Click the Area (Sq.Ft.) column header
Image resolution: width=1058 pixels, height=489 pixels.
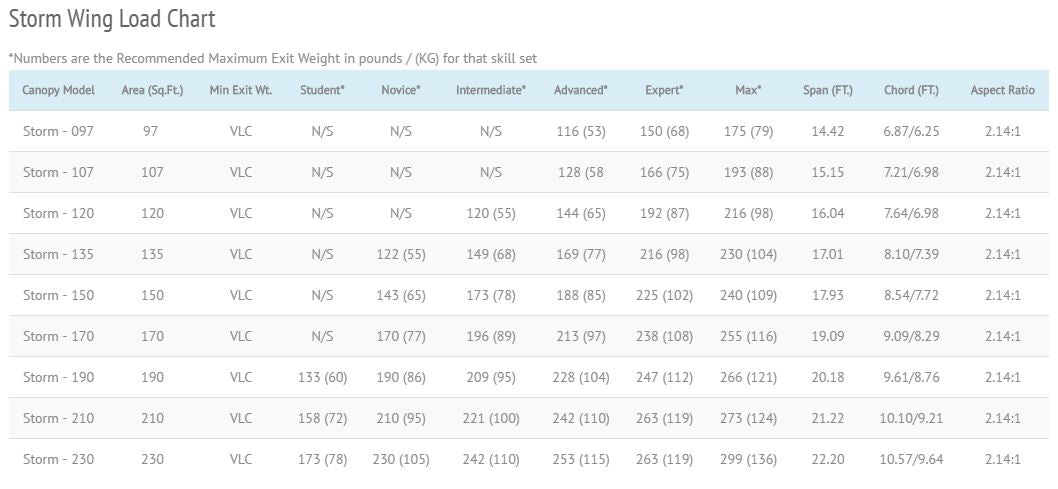pyautogui.click(x=152, y=90)
